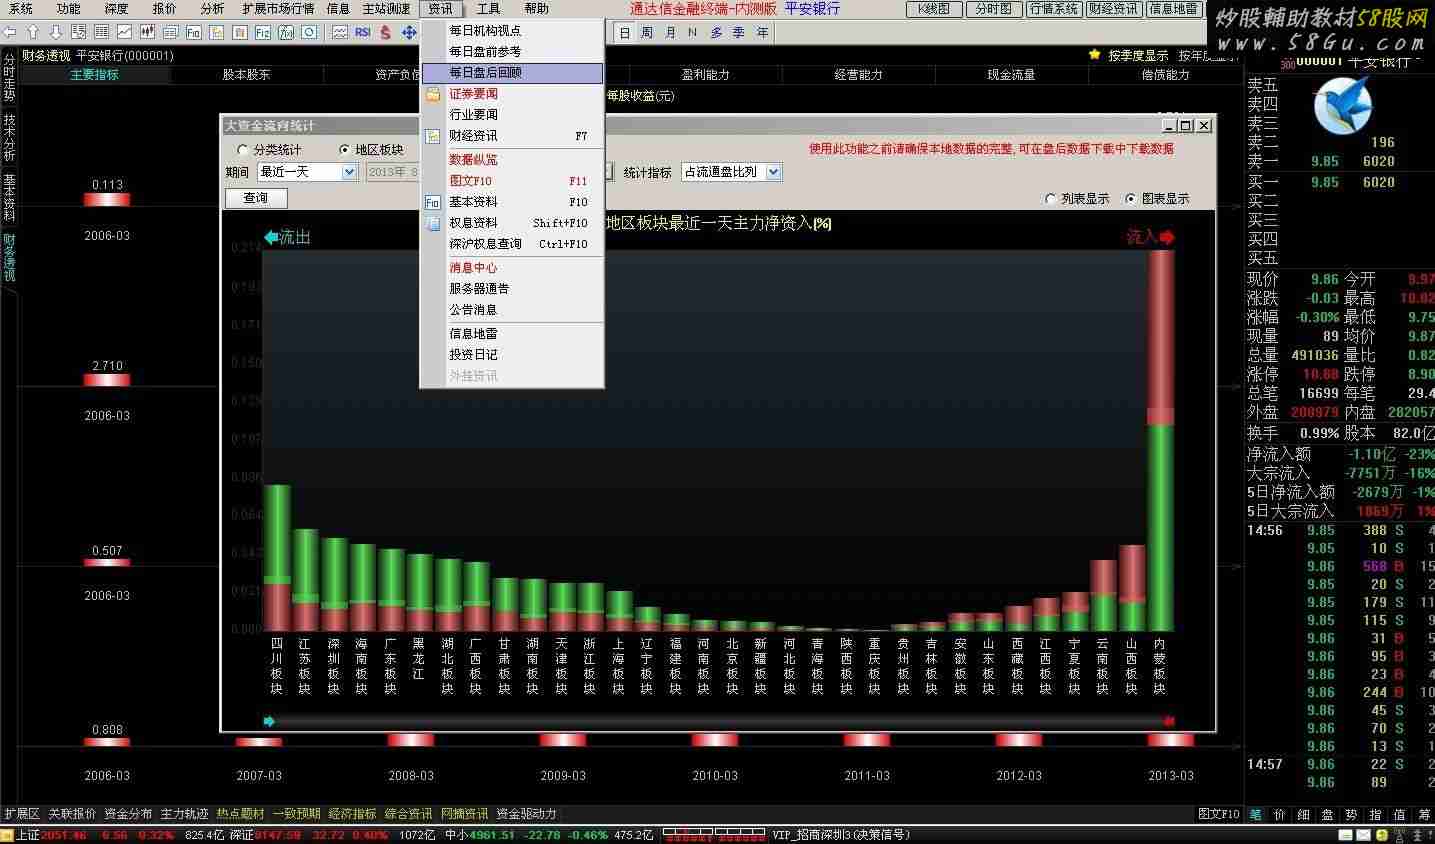The image size is (1435, 844).
Task: Choose the 列表显示 radio option
Action: click(x=1050, y=199)
